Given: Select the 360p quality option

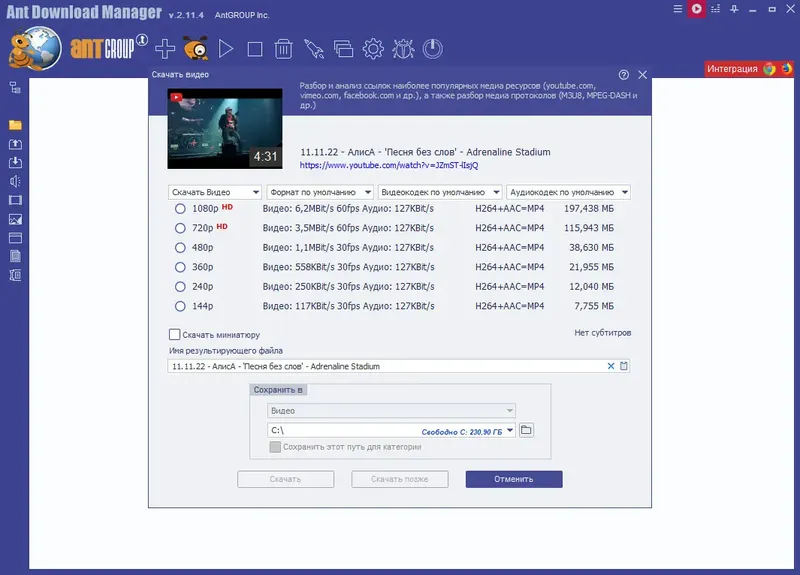Looking at the screenshot, I should click(x=180, y=267).
